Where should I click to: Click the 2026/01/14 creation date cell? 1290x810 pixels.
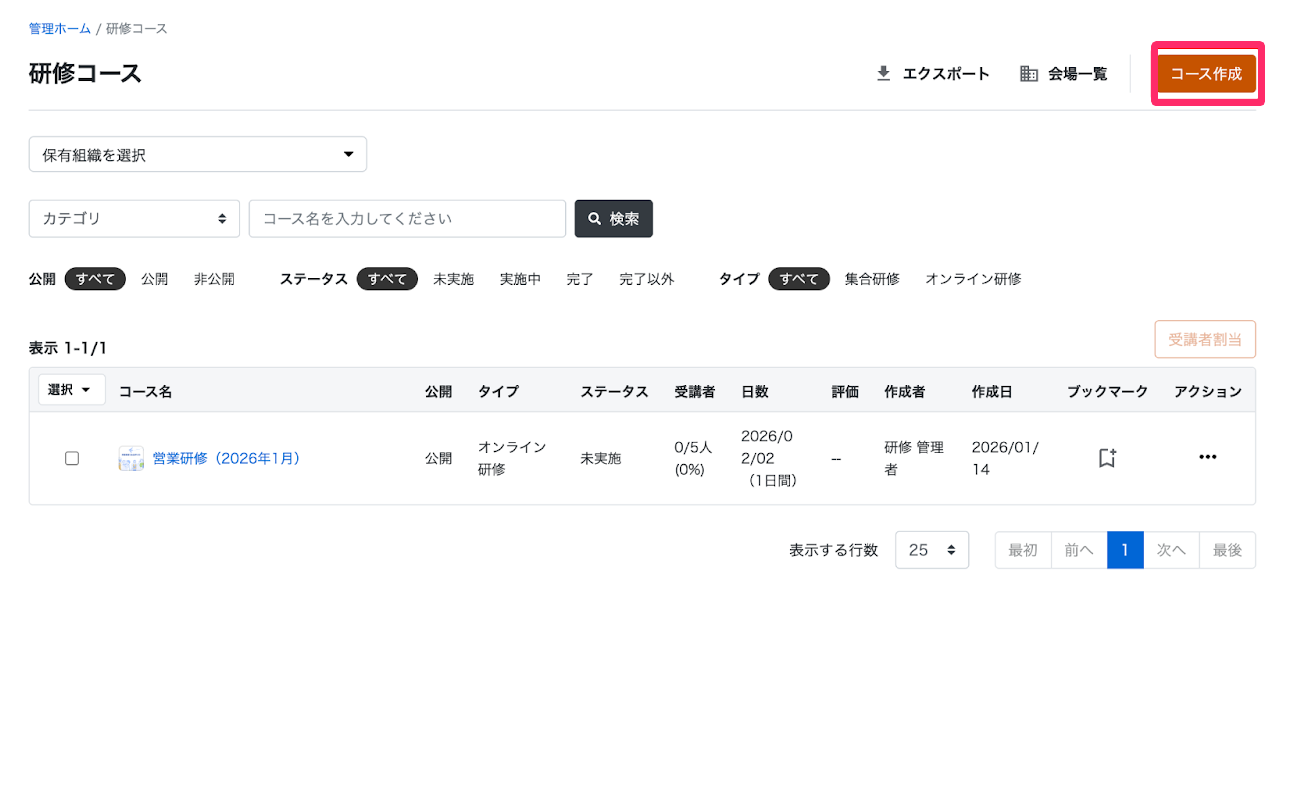(x=1005, y=458)
